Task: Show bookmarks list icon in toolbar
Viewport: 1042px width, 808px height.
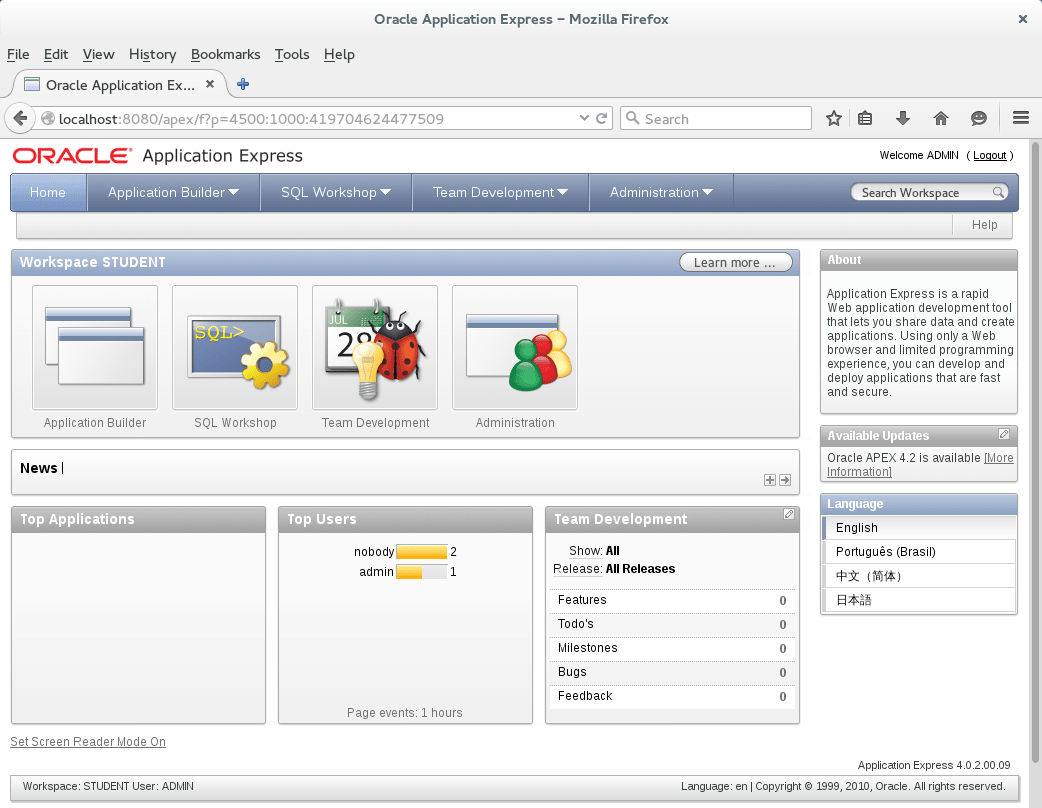Action: [865, 118]
